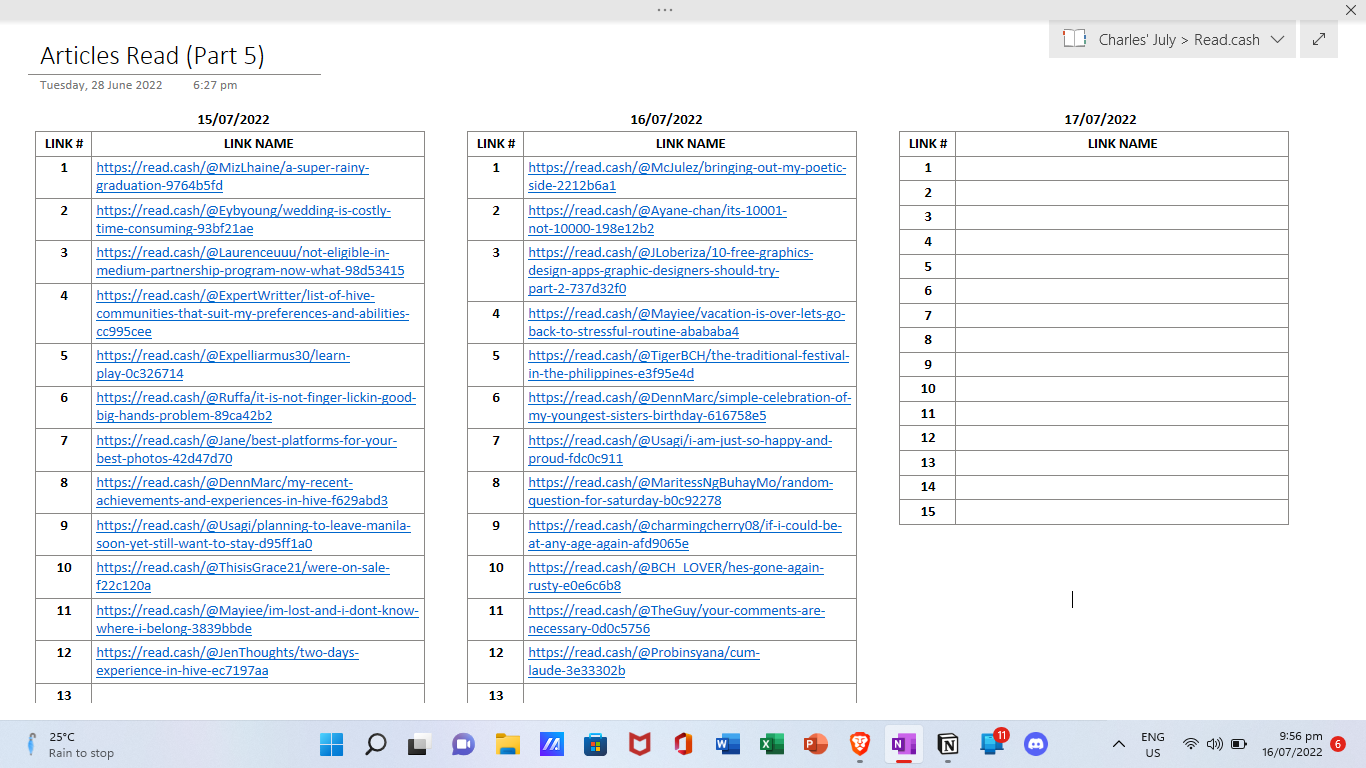Open blue slanted-stripes app on taskbar

click(x=551, y=744)
